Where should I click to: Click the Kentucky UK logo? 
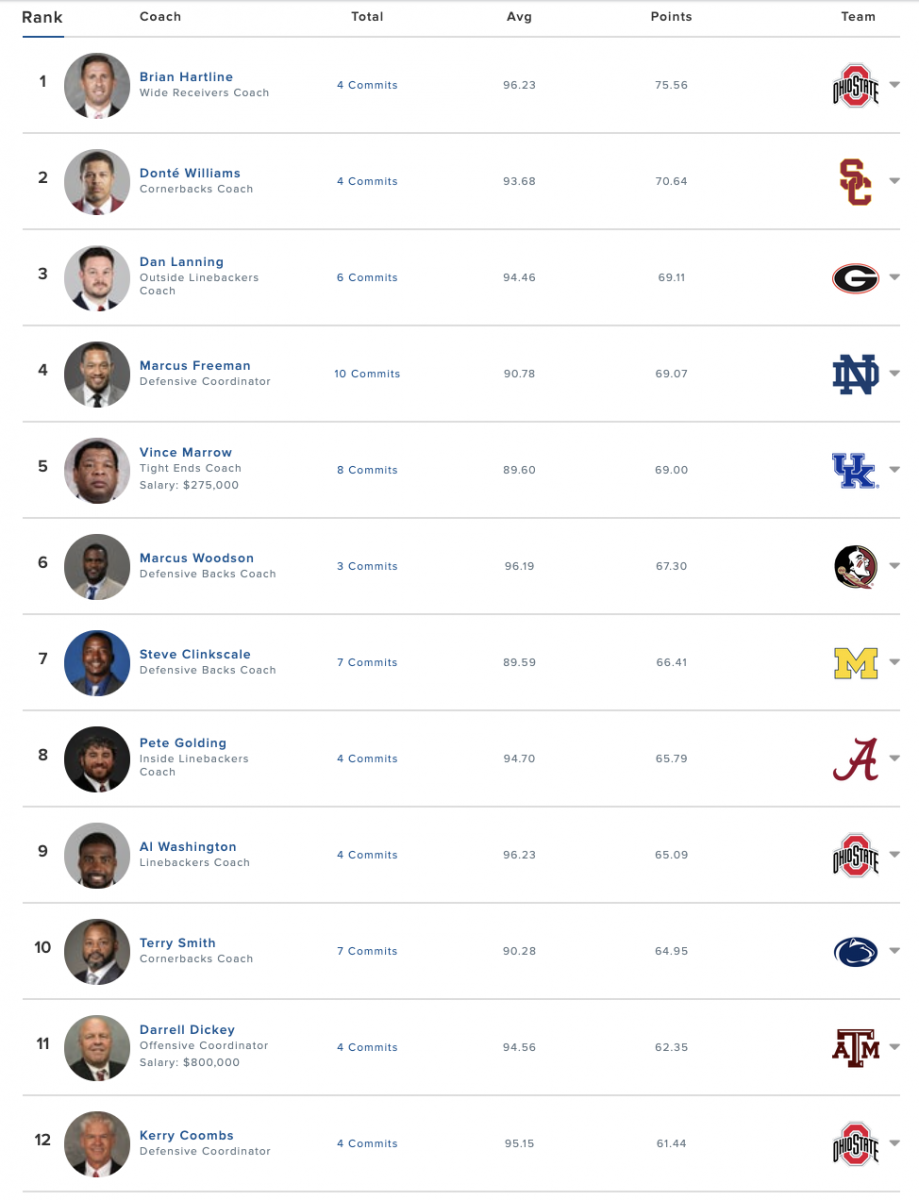point(855,470)
